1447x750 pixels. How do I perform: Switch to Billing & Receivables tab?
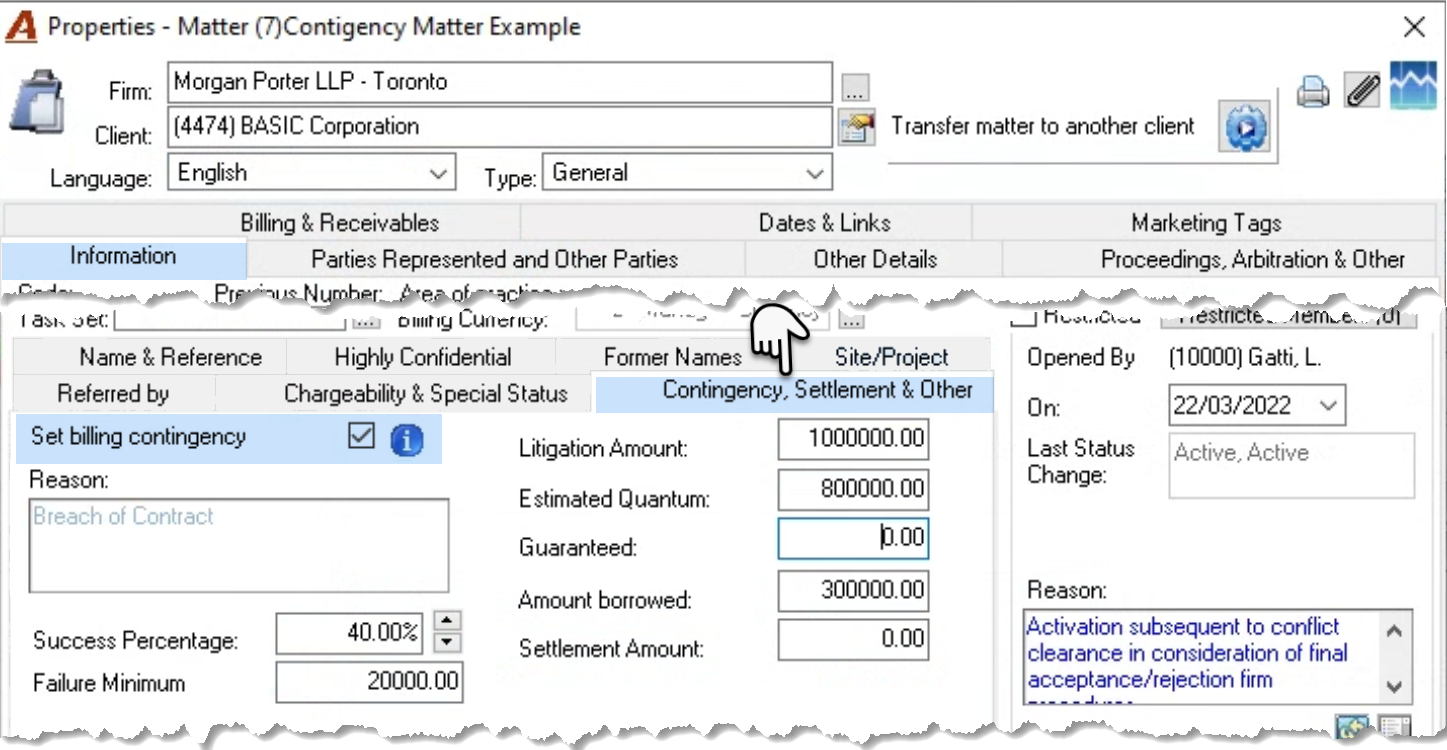click(340, 223)
